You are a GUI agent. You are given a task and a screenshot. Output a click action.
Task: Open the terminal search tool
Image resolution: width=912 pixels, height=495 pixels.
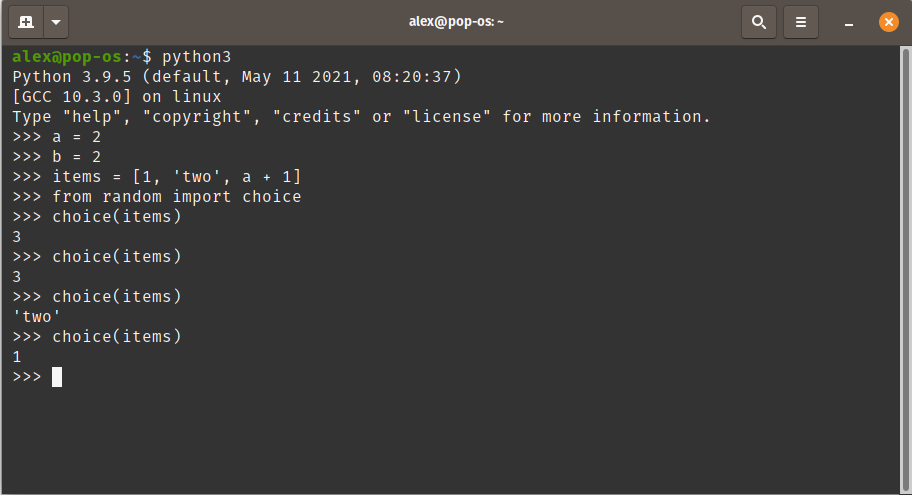pyautogui.click(x=758, y=22)
